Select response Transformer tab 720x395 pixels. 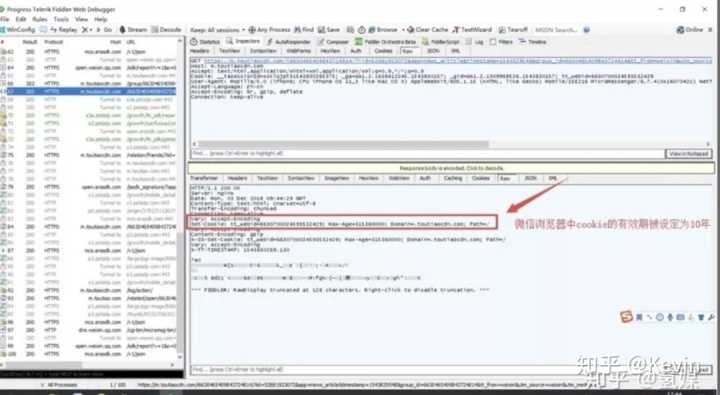tap(204, 178)
